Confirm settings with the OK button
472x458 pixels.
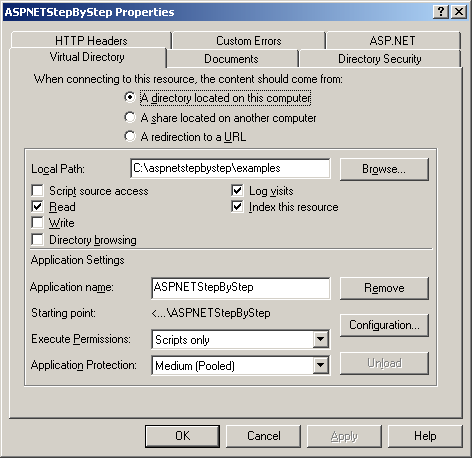point(182,436)
